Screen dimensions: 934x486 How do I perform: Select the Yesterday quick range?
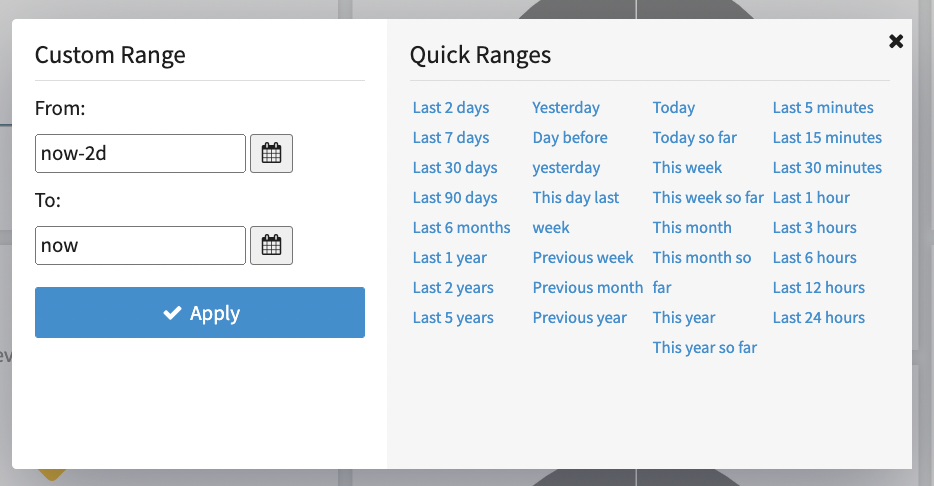coord(566,108)
